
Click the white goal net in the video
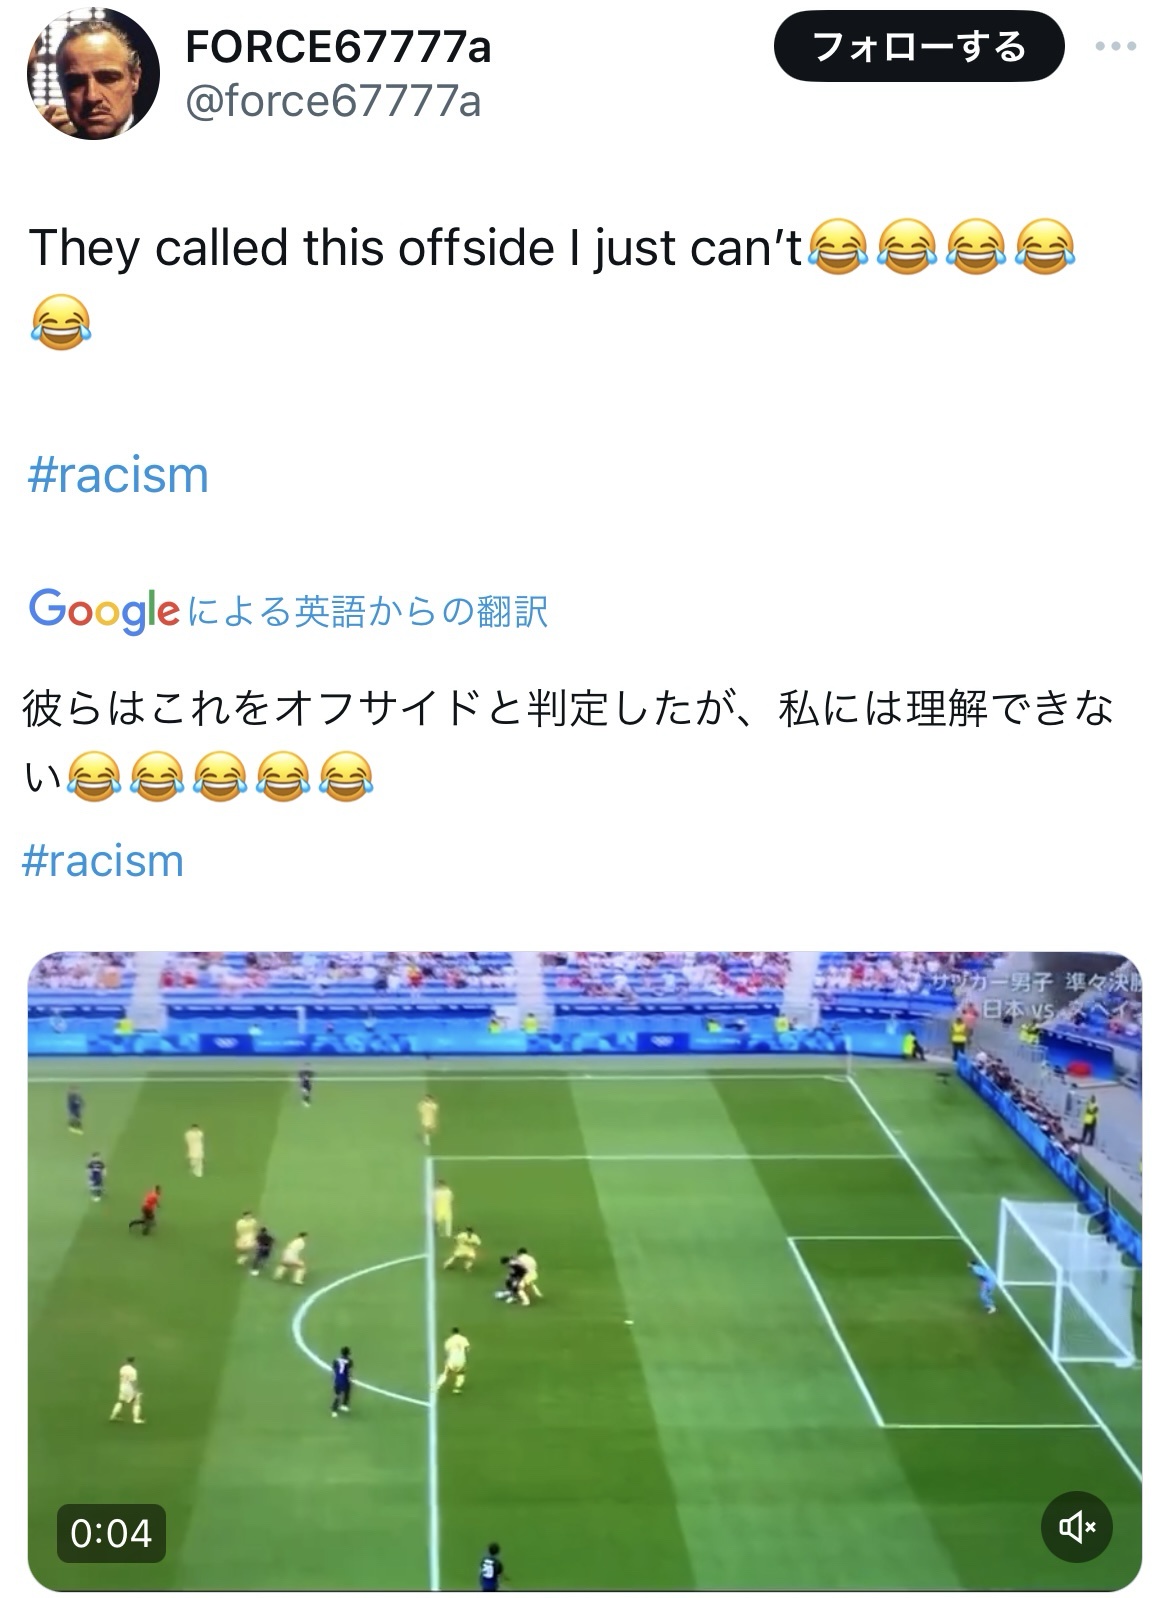tap(1068, 1282)
